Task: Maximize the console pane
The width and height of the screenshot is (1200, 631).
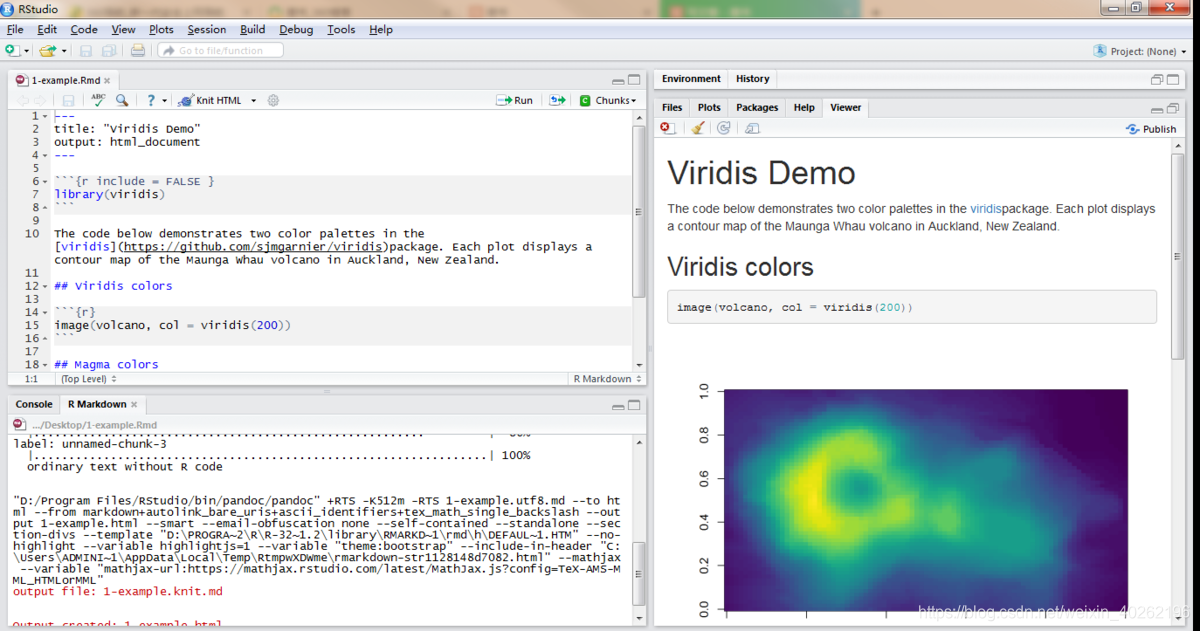Action: [634, 405]
